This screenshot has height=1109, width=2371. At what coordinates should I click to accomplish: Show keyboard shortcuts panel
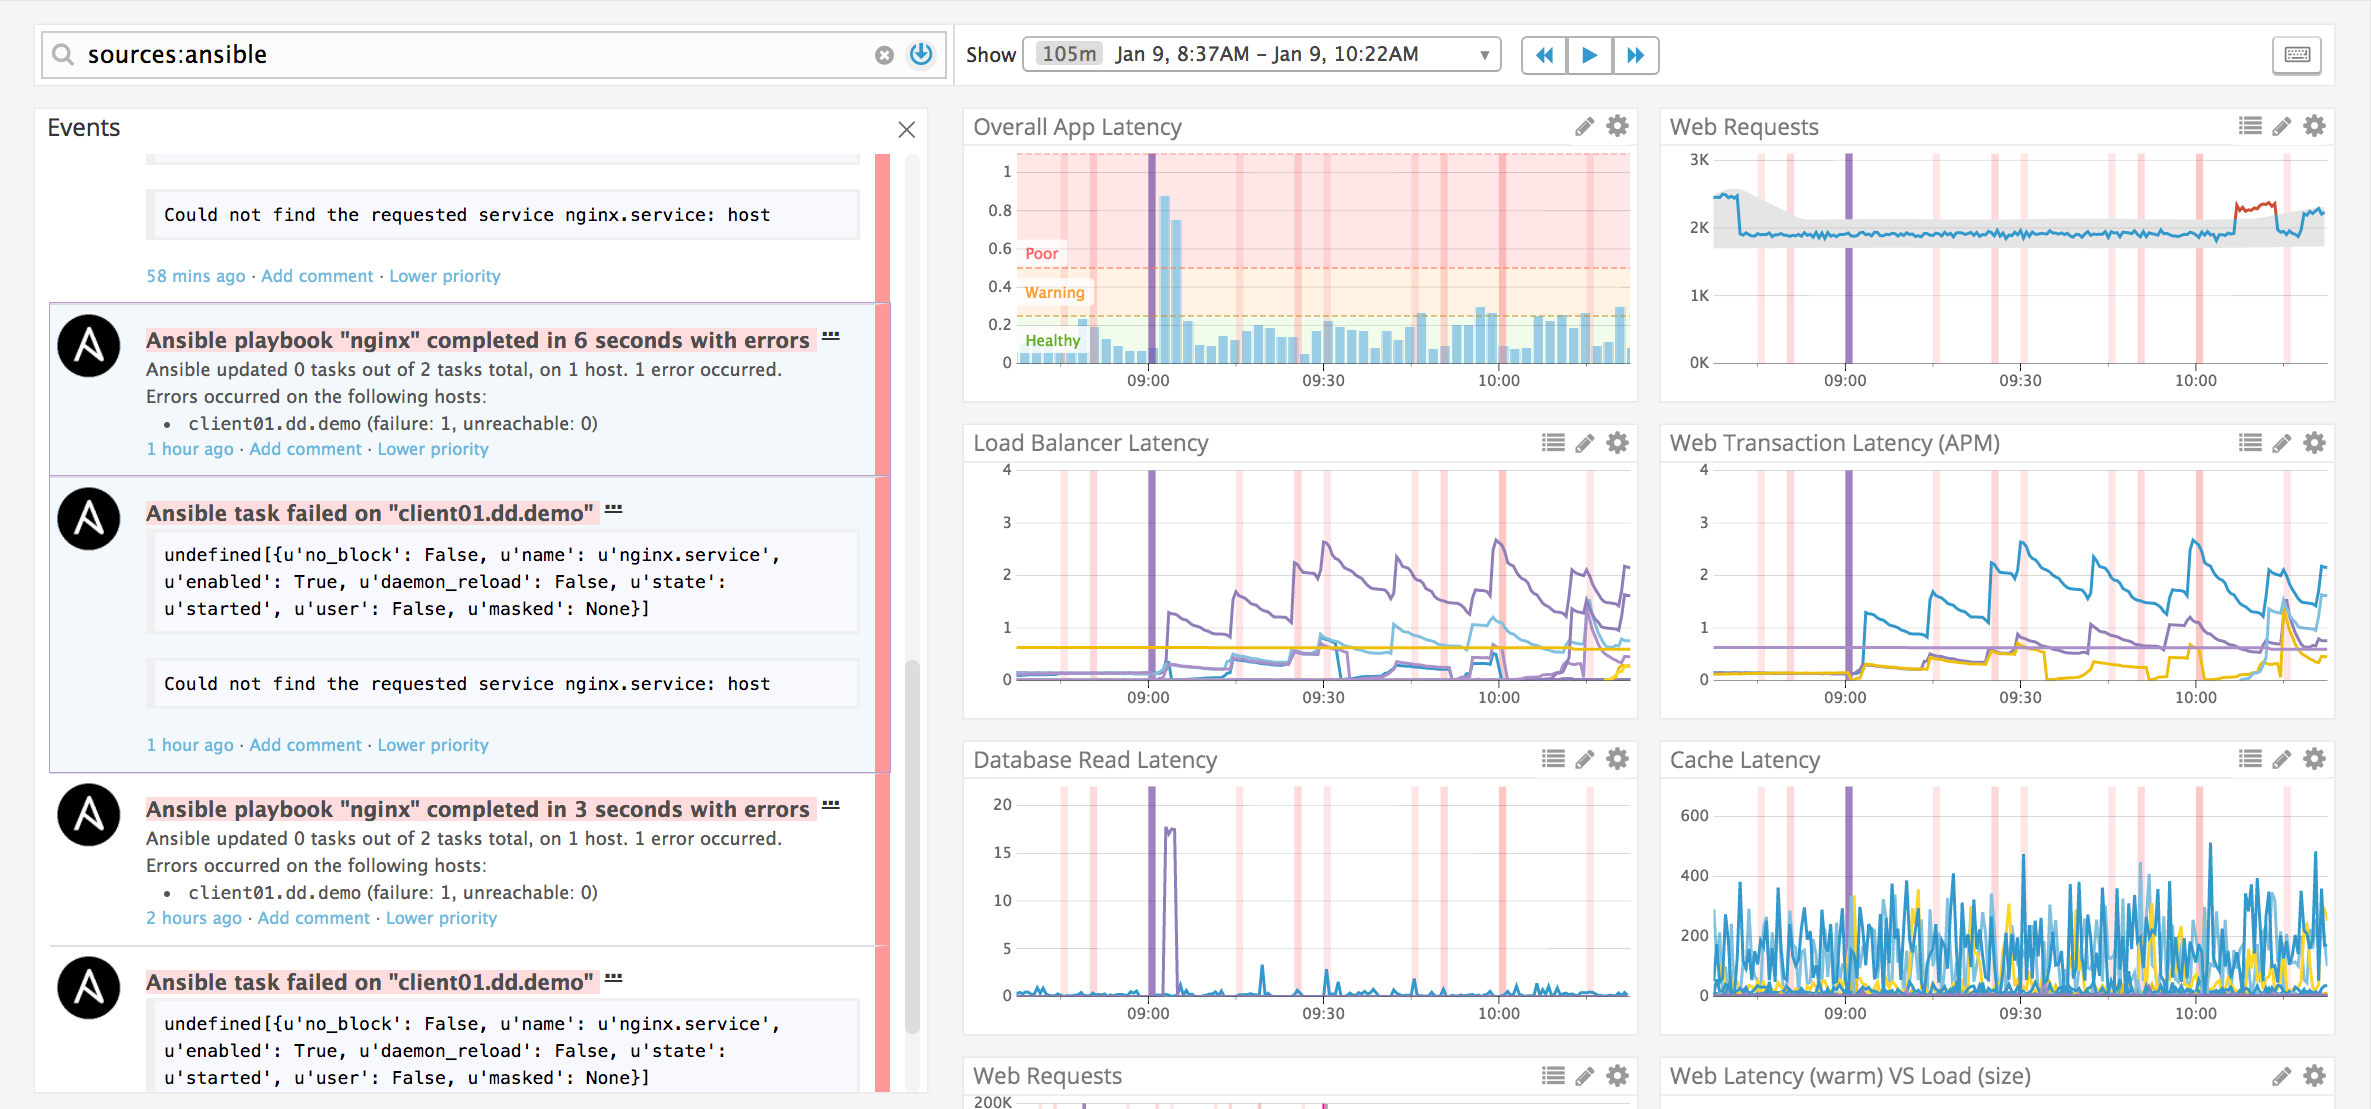(x=2296, y=56)
